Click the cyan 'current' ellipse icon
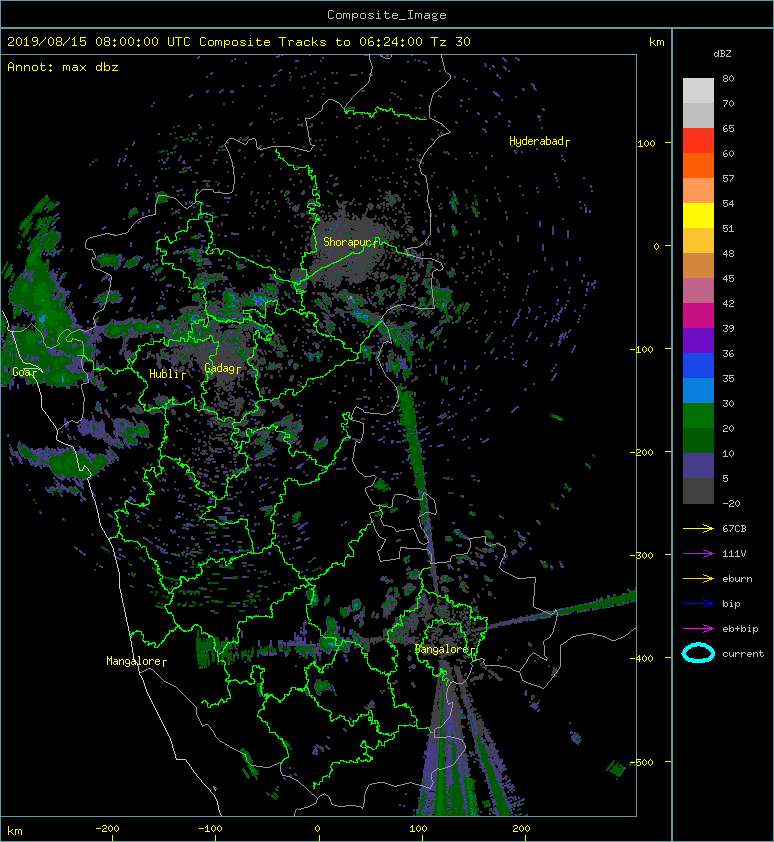 [x=698, y=653]
